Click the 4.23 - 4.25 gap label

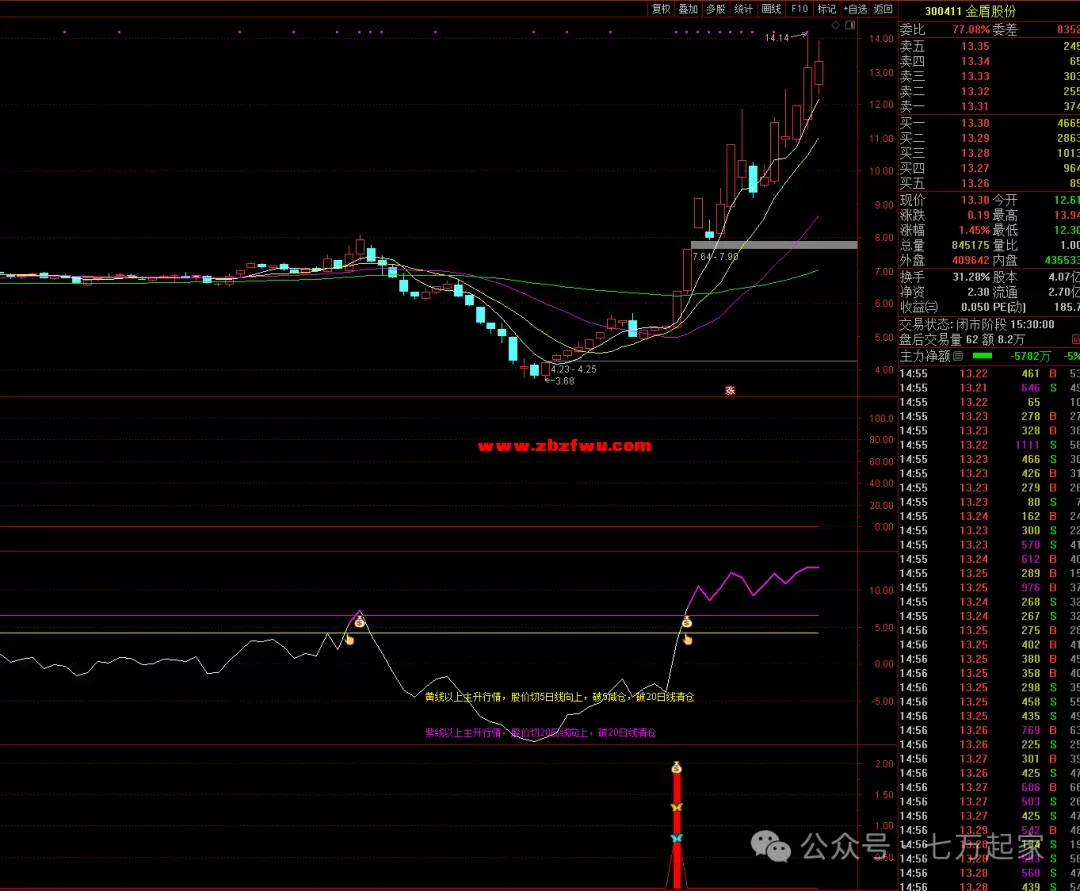[573, 369]
